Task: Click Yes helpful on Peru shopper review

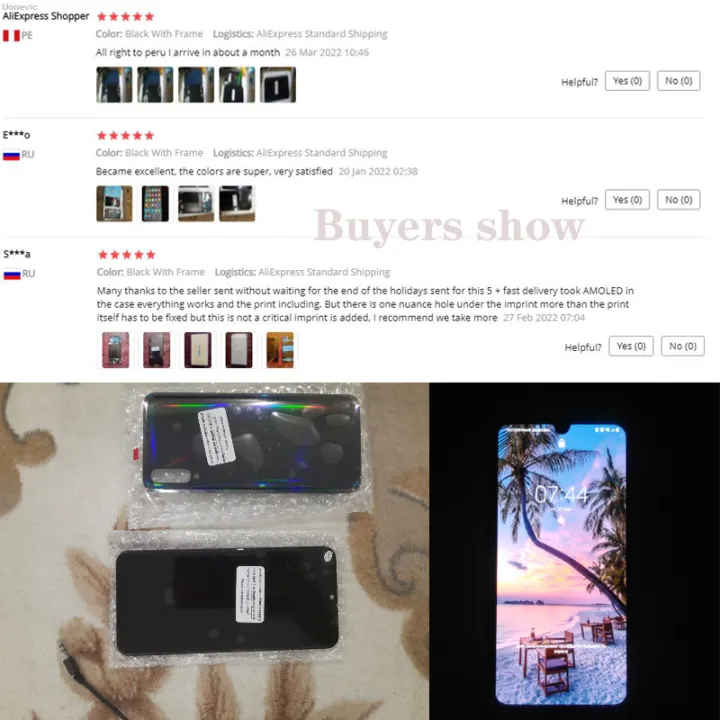Action: (x=627, y=81)
